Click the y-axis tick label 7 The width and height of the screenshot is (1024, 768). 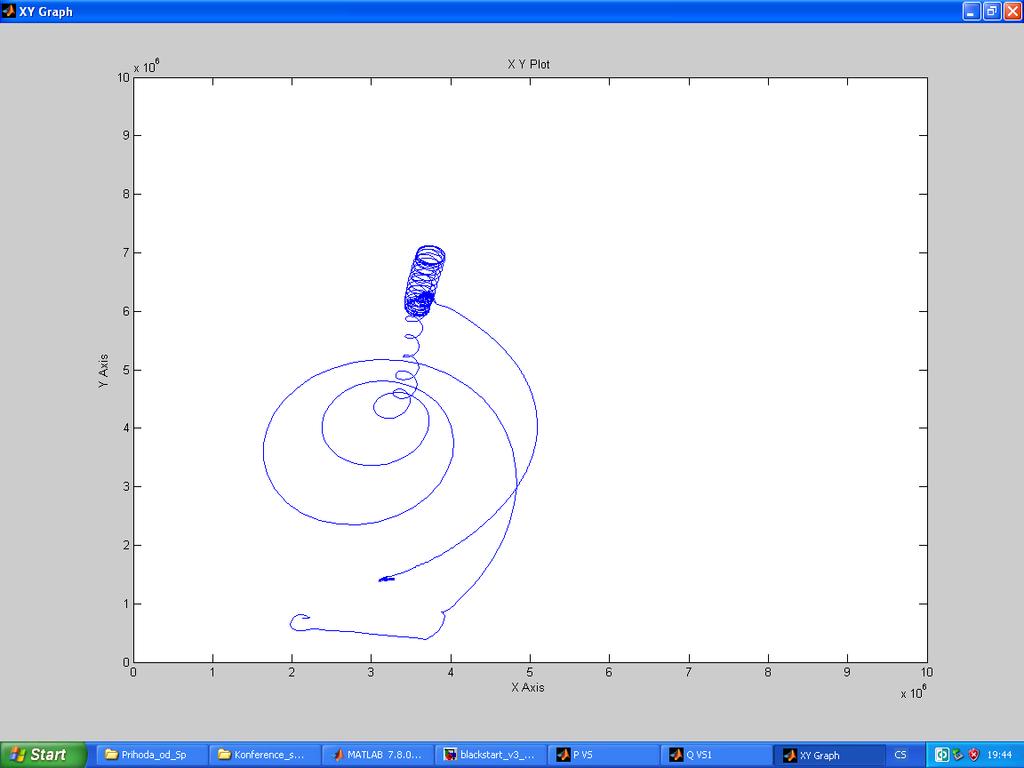point(125,253)
